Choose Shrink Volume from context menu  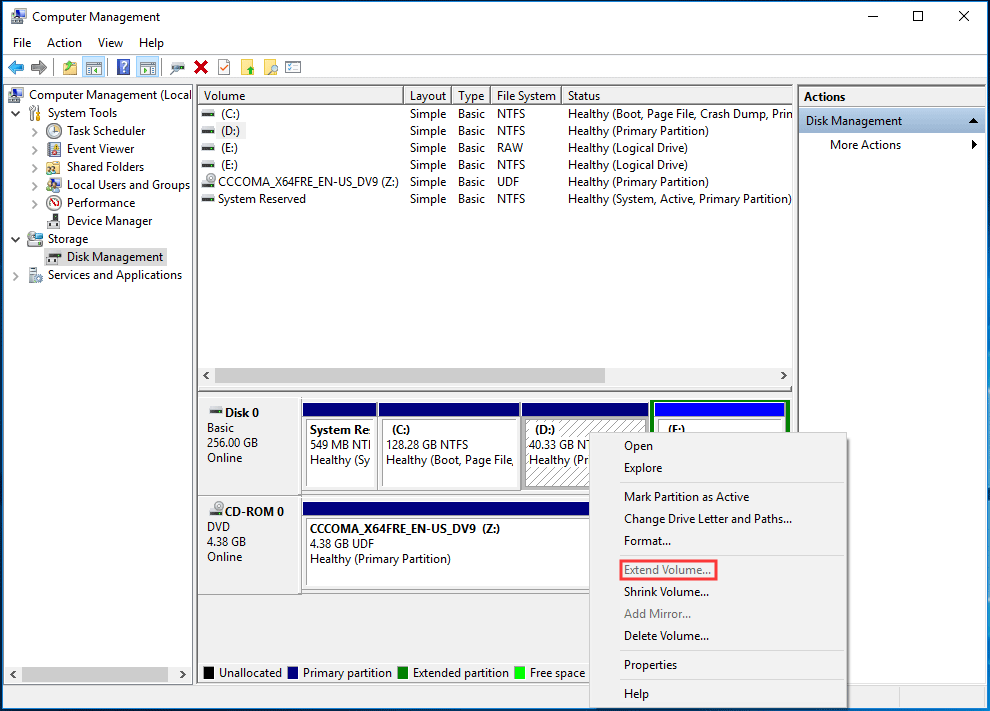666,592
